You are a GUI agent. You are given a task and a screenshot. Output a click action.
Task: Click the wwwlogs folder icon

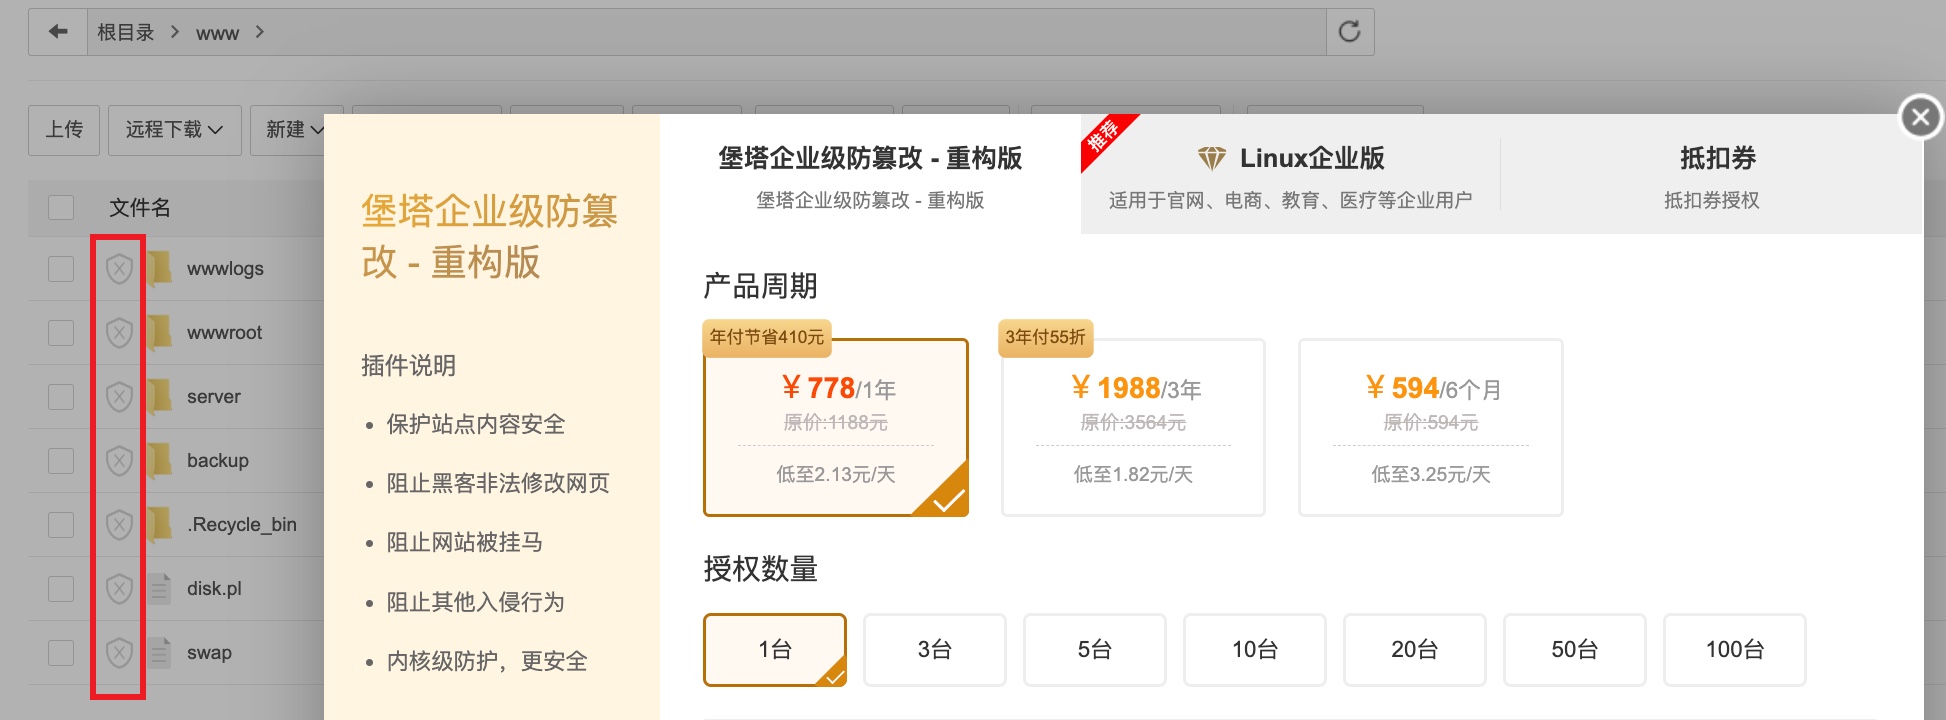point(159,268)
